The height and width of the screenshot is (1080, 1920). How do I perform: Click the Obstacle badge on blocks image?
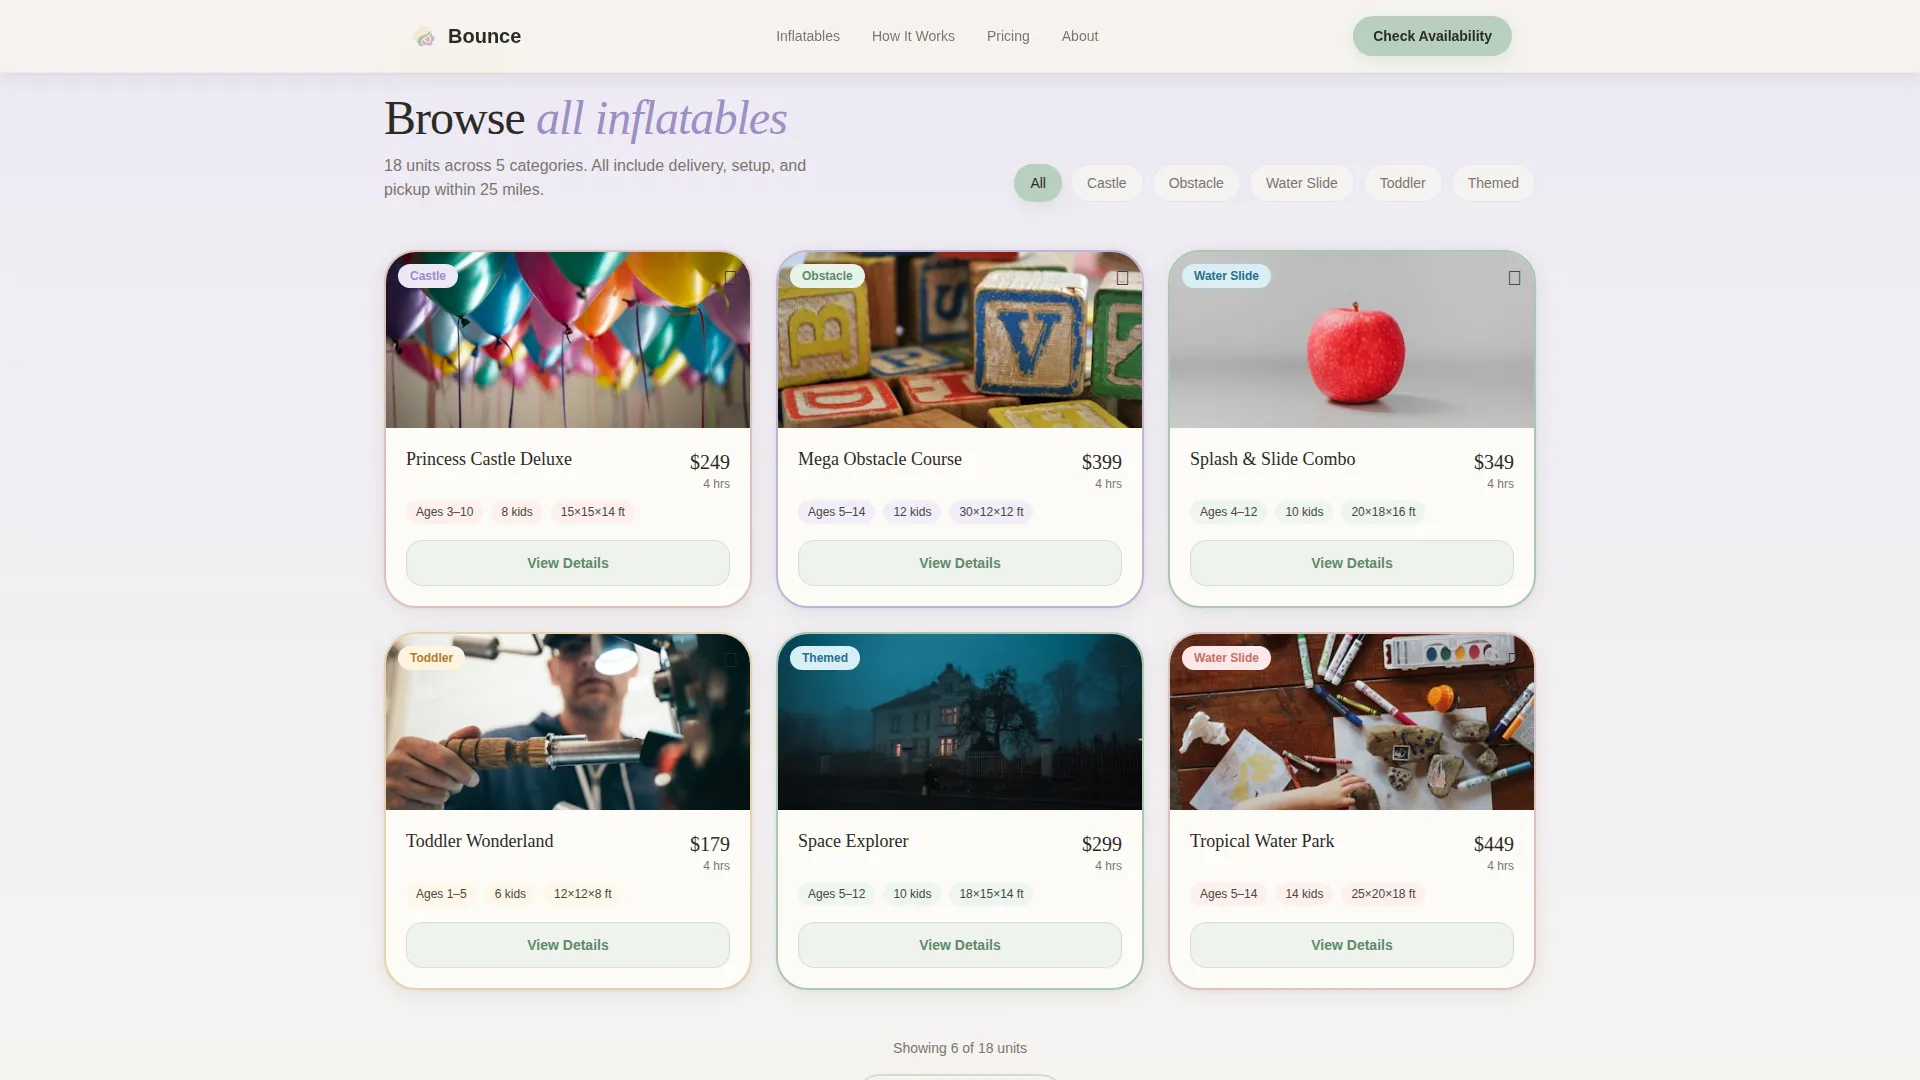coord(827,276)
